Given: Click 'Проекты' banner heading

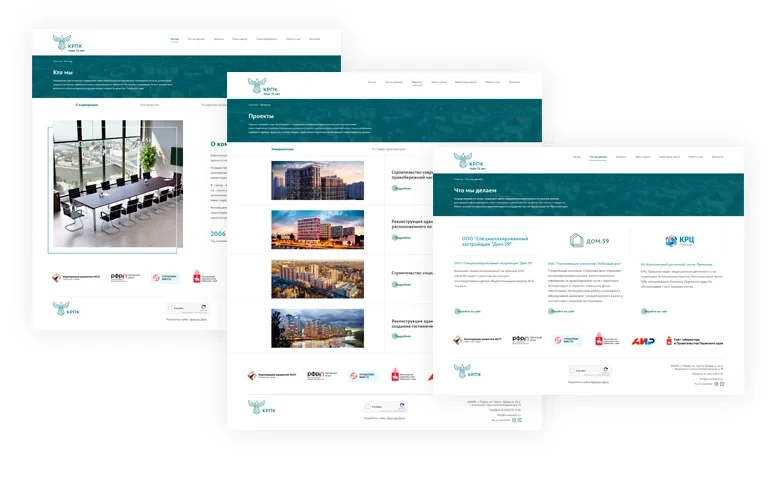Looking at the screenshot, I should (x=261, y=116).
